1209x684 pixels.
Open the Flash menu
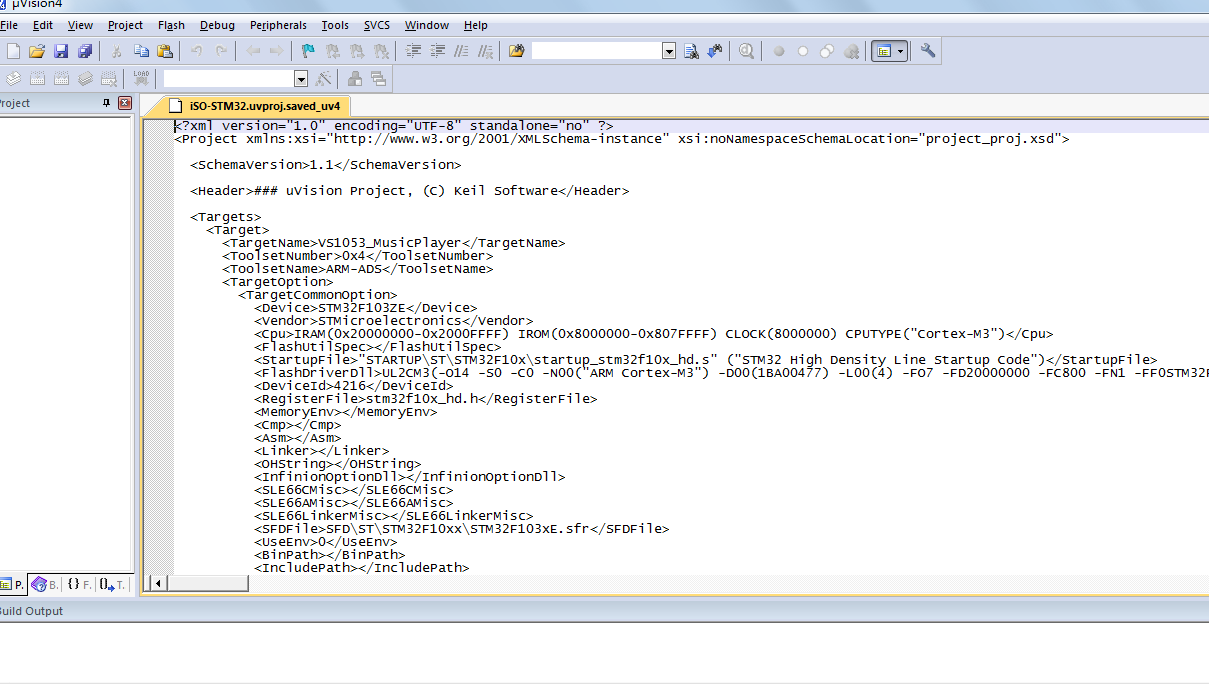pyautogui.click(x=171, y=25)
